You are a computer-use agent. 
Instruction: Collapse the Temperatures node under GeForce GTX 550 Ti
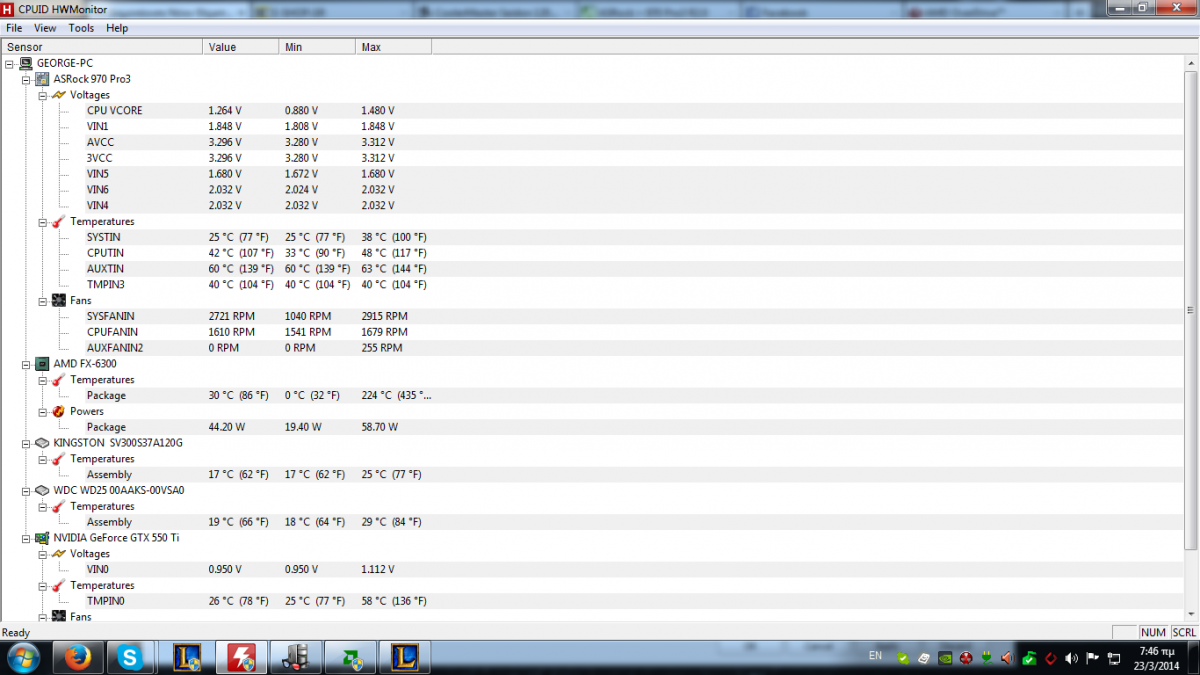[42, 585]
